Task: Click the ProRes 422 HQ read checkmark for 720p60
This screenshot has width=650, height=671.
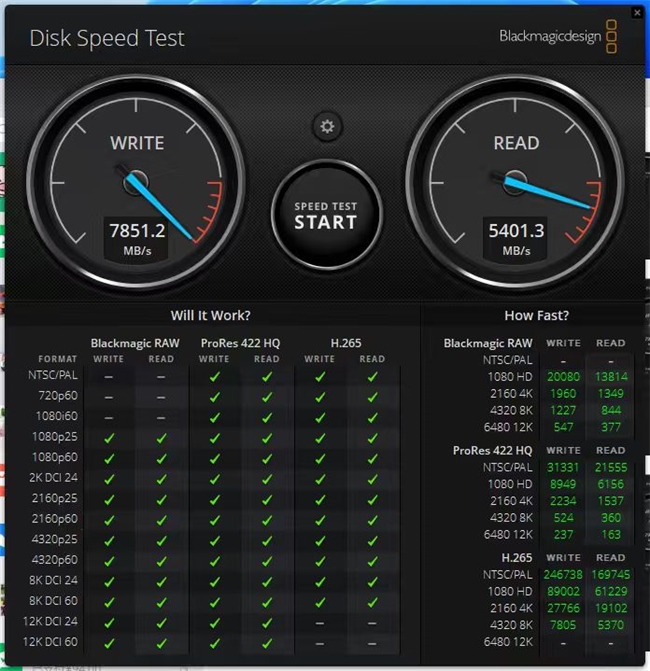Action: (x=267, y=397)
